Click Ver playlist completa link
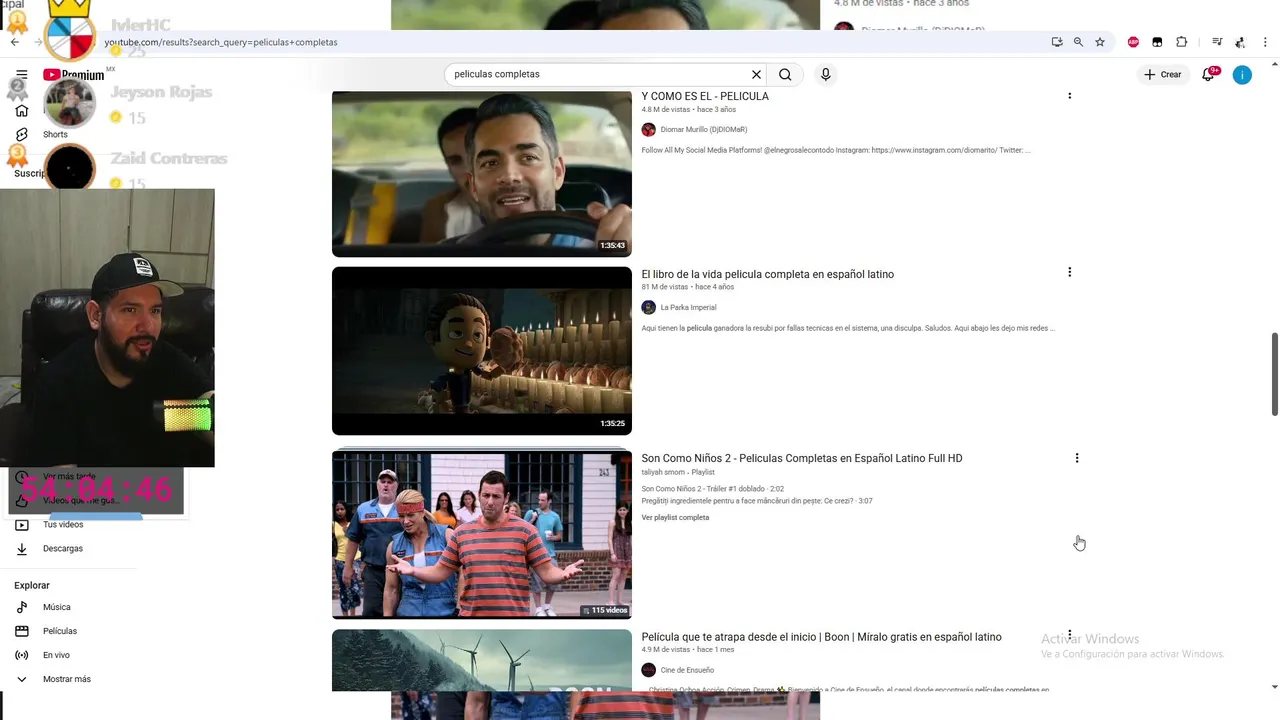The image size is (1280, 720). pos(675,518)
